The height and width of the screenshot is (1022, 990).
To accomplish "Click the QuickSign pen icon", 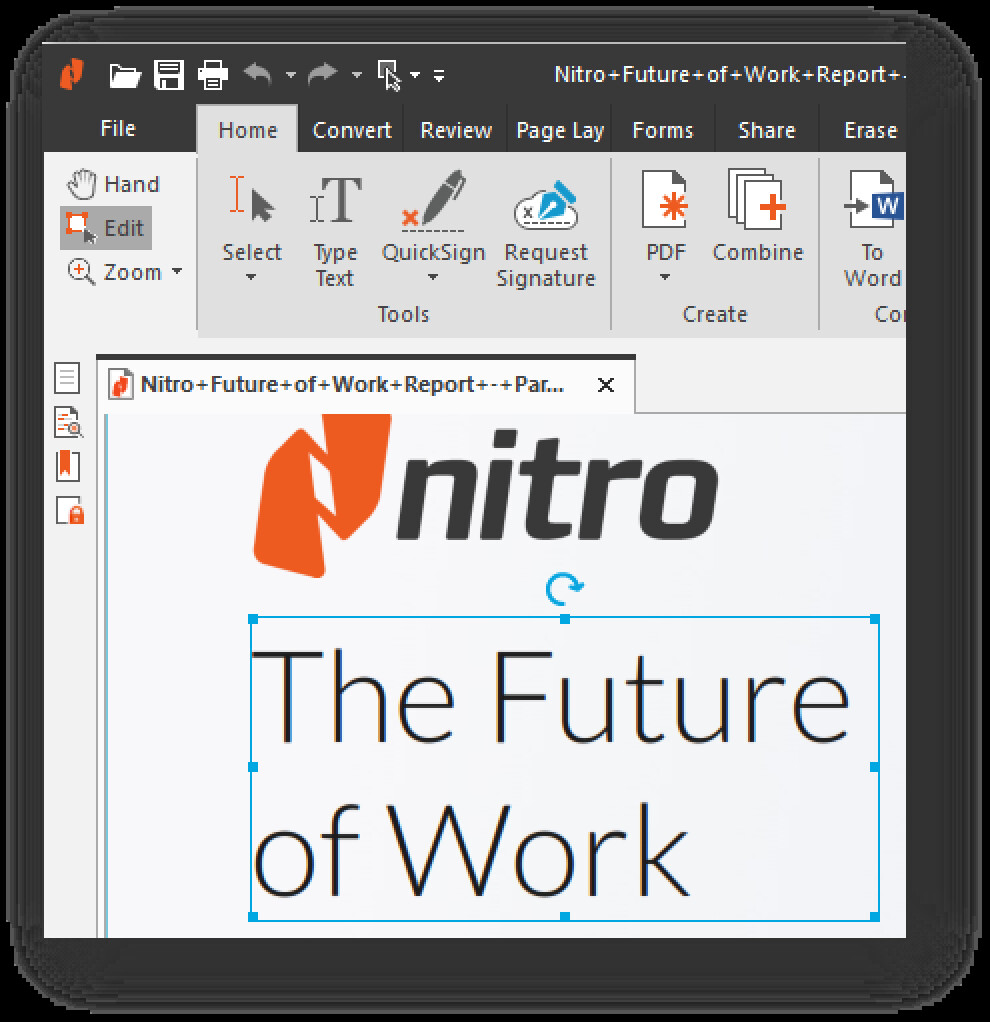I will [x=433, y=201].
